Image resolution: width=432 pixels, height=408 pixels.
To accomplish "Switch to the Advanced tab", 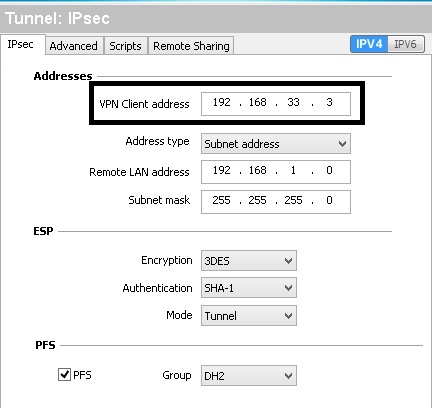I will click(73, 46).
